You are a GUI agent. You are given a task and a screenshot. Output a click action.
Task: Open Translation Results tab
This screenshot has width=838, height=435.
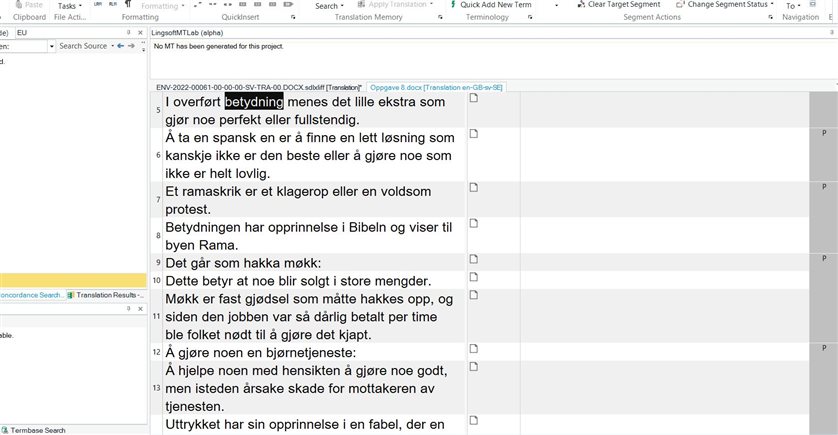tap(106, 295)
